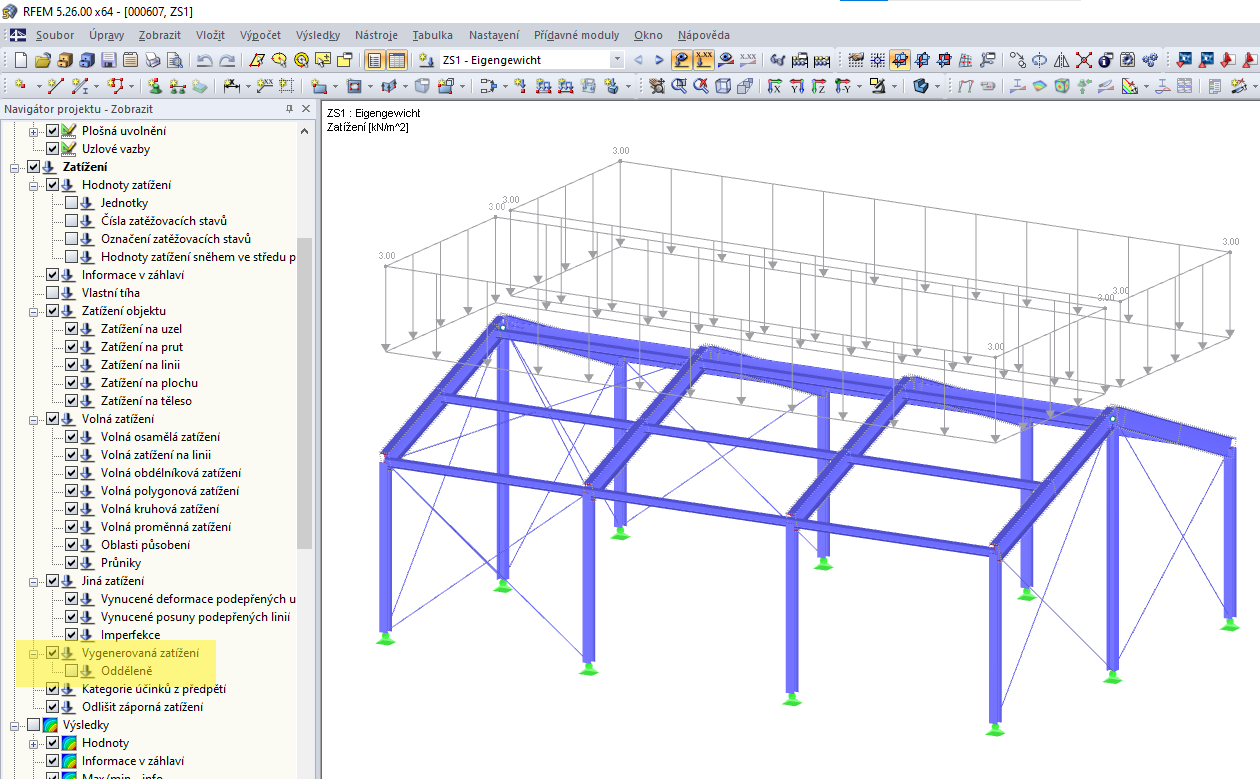Toggle load values x.xx icon
1260x779 pixels.
click(704, 60)
